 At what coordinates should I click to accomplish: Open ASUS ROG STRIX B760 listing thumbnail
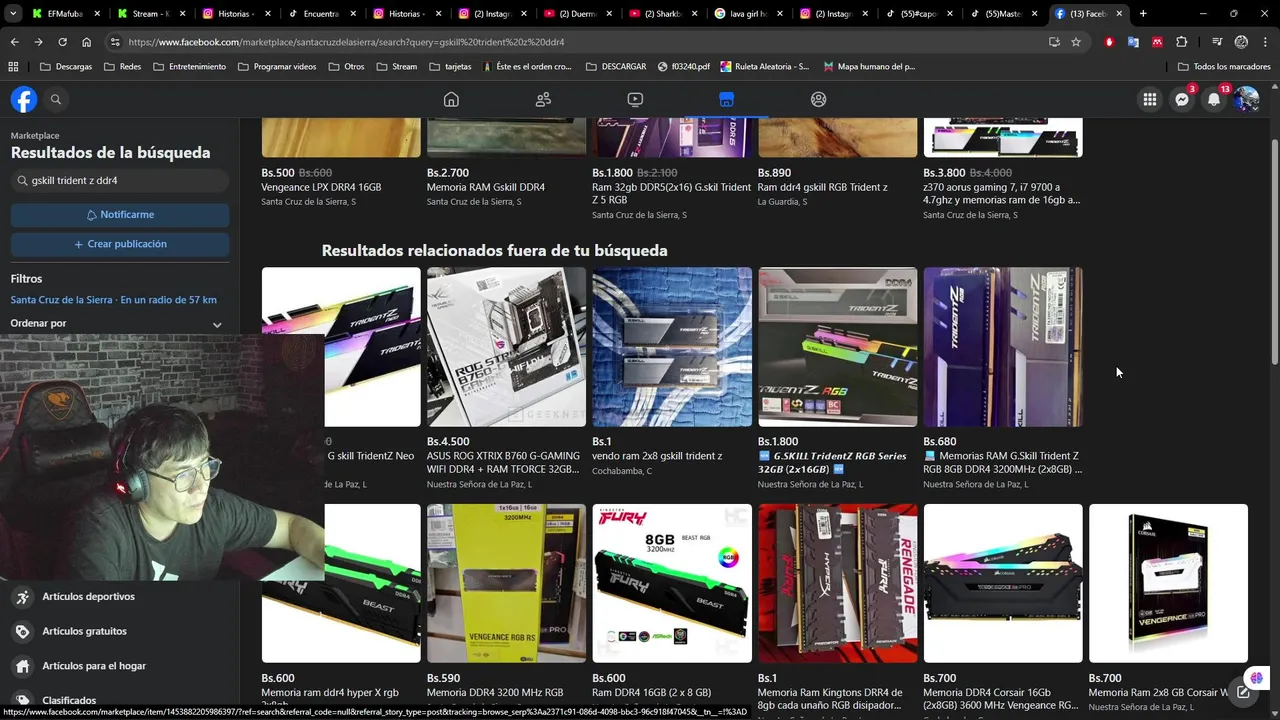[506, 347]
